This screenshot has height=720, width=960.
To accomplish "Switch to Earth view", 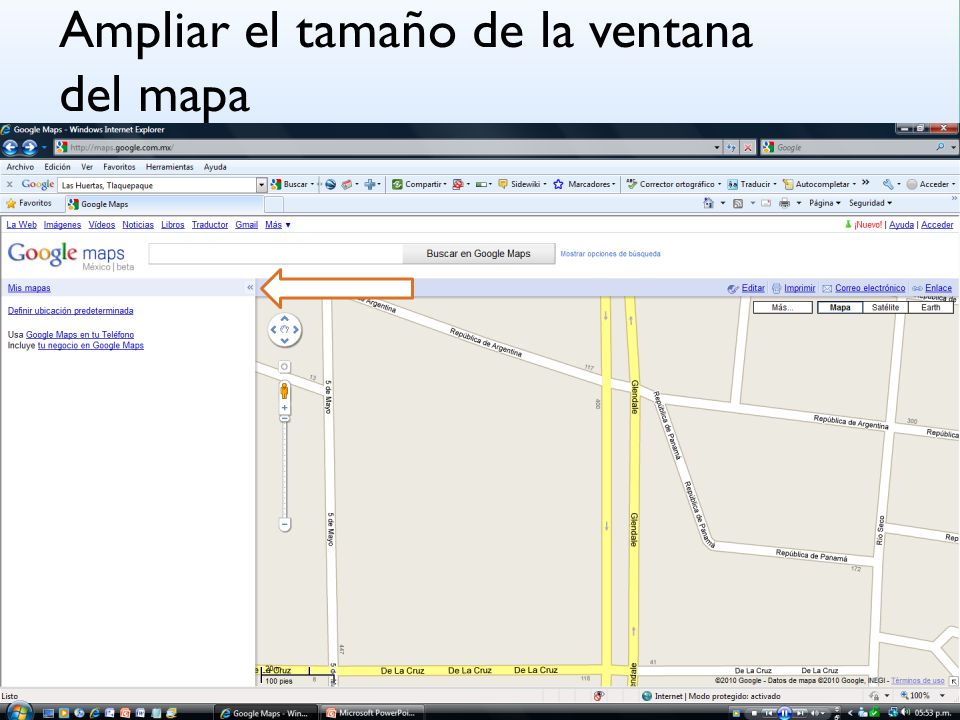I will pos(931,307).
